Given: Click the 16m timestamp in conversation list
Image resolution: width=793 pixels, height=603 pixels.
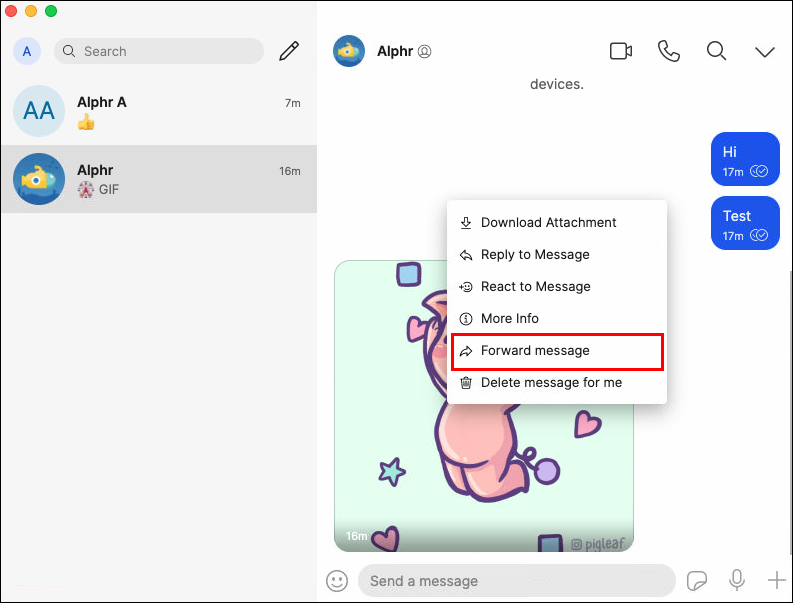Looking at the screenshot, I should click(x=290, y=171).
